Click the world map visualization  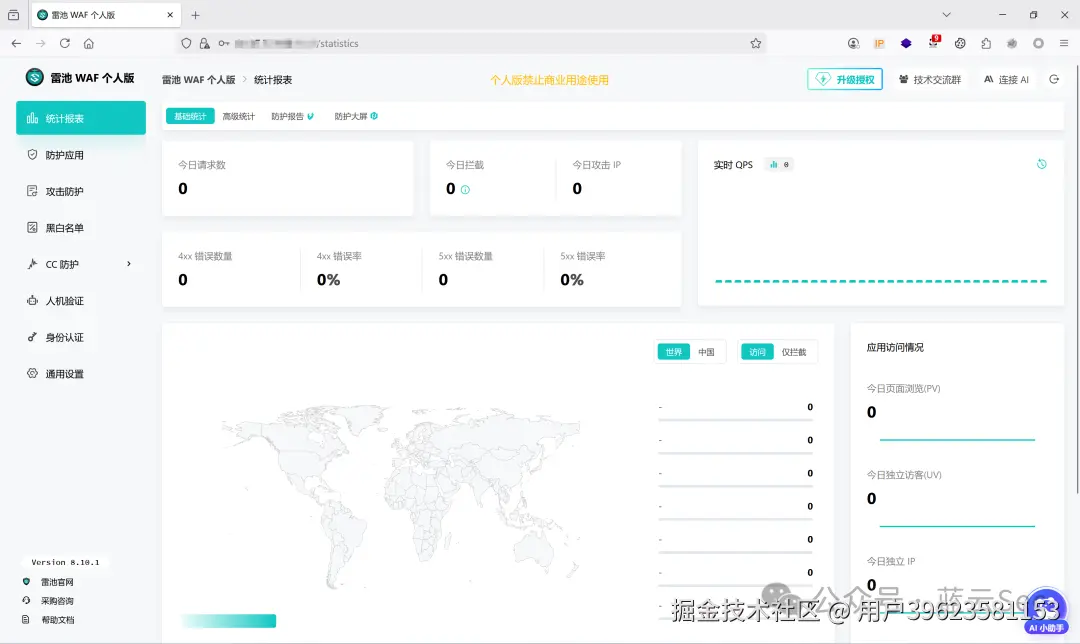399,496
